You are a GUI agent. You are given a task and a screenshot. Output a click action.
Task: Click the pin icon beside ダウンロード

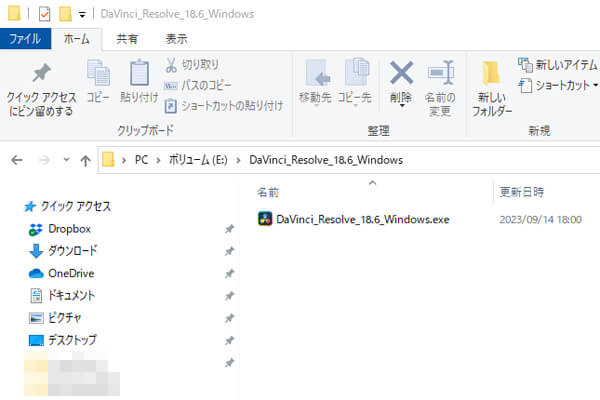[x=229, y=251]
